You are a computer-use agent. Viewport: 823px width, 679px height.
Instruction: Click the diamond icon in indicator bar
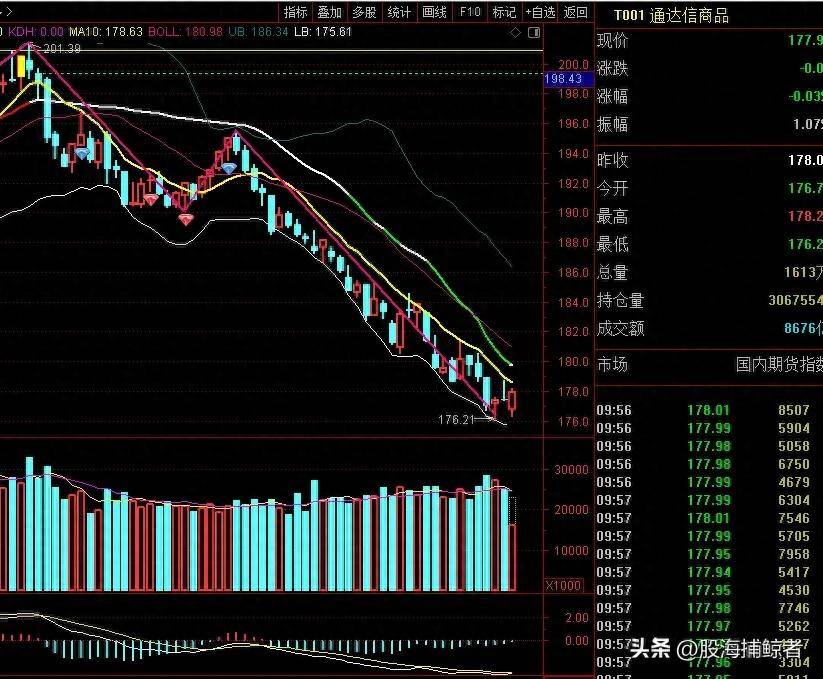(x=515, y=33)
